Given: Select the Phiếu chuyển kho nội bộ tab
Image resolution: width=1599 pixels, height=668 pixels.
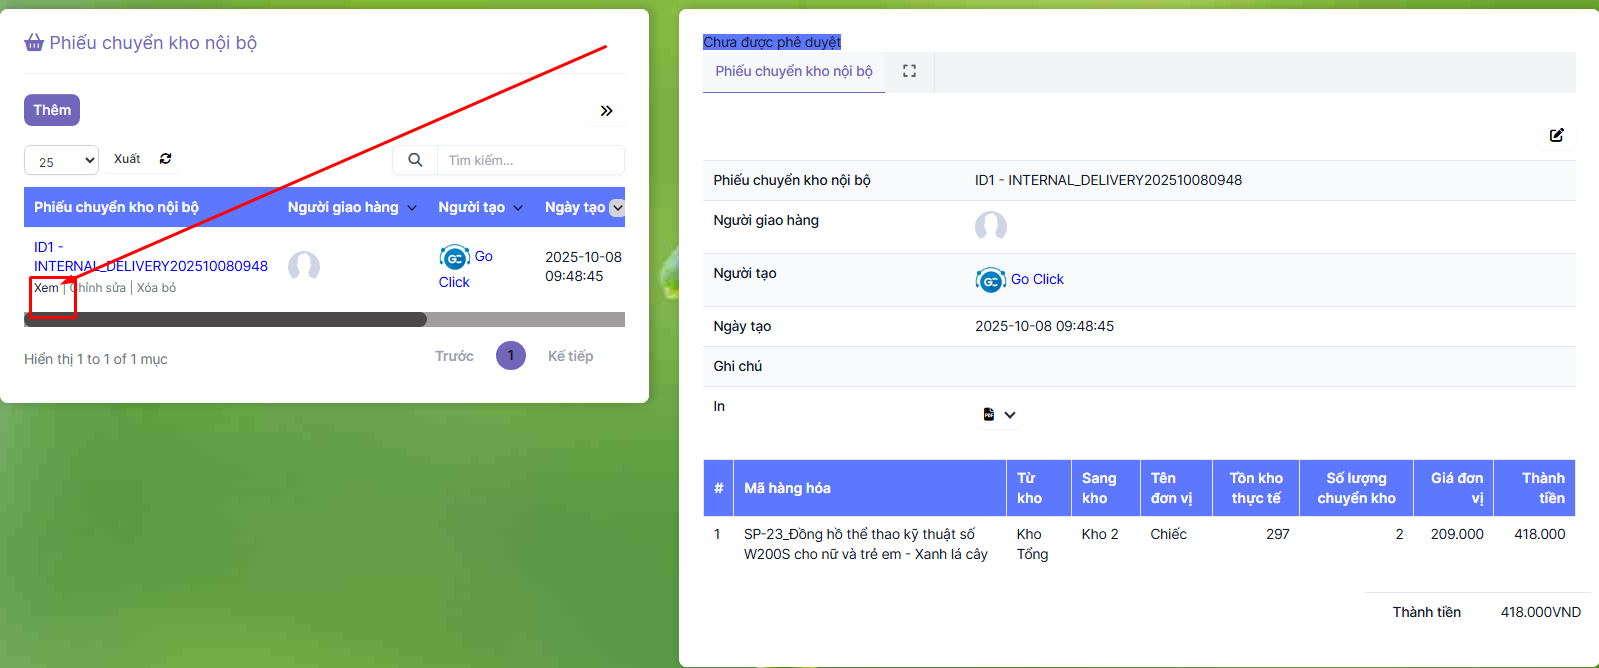Looking at the screenshot, I should pos(793,72).
